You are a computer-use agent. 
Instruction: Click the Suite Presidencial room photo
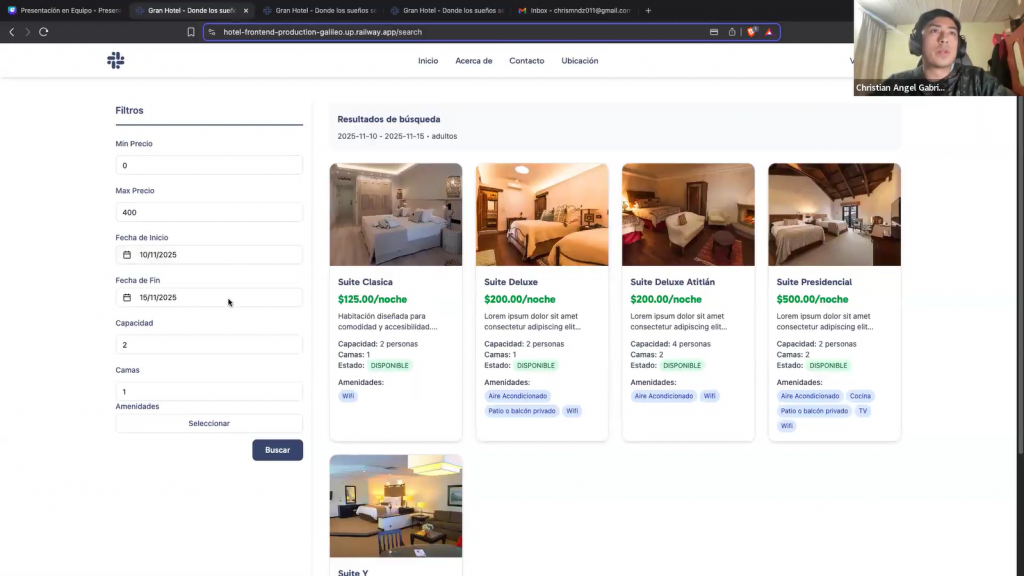[834, 215]
